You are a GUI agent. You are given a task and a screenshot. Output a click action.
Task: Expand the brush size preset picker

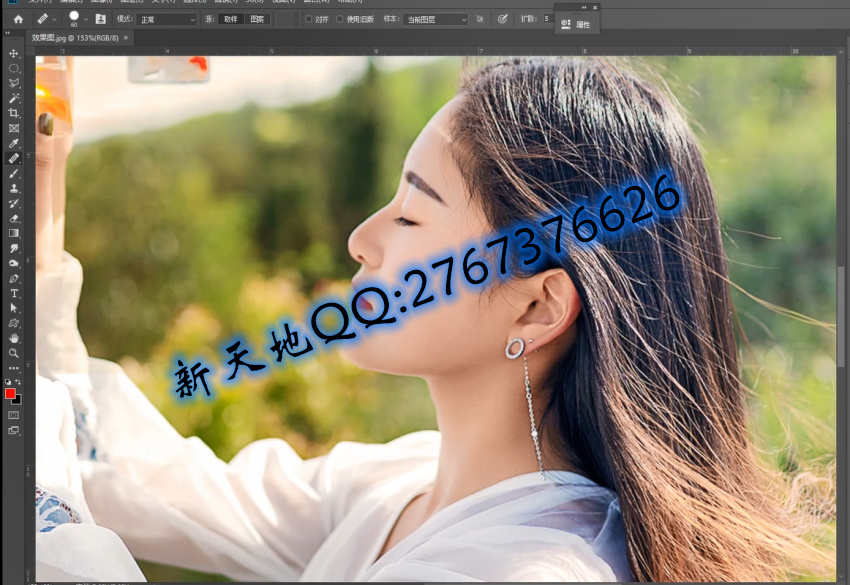(x=86, y=19)
